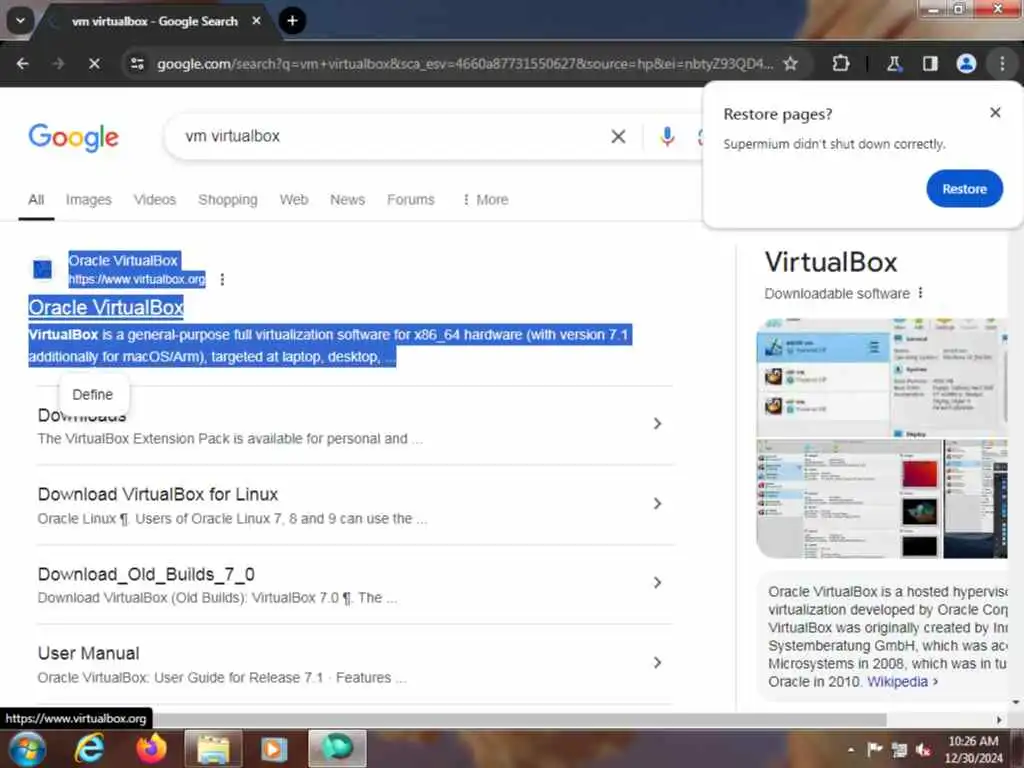Go forward with the forward arrow
The image size is (1024, 768).
59,63
